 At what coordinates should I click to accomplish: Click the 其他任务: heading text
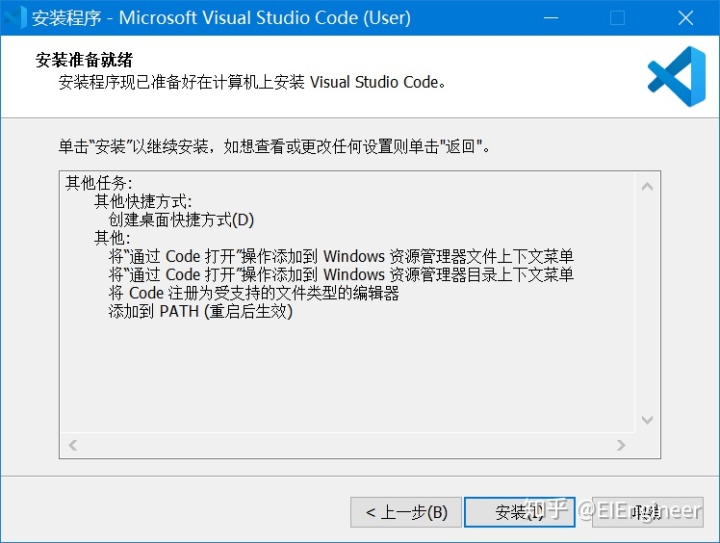click(x=99, y=183)
